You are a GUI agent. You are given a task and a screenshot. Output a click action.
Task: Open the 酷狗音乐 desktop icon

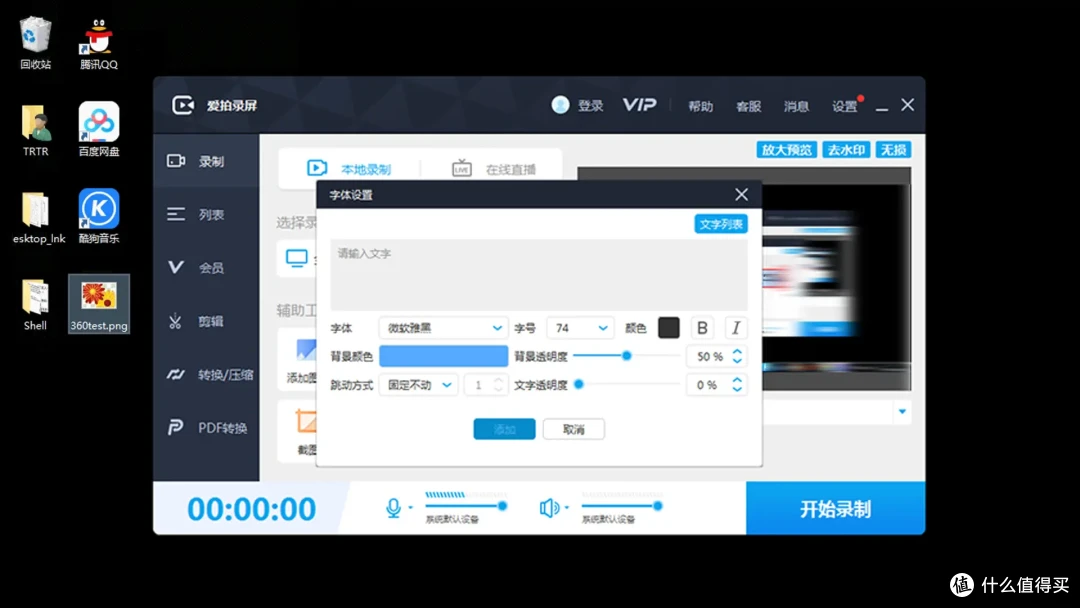tap(98, 216)
